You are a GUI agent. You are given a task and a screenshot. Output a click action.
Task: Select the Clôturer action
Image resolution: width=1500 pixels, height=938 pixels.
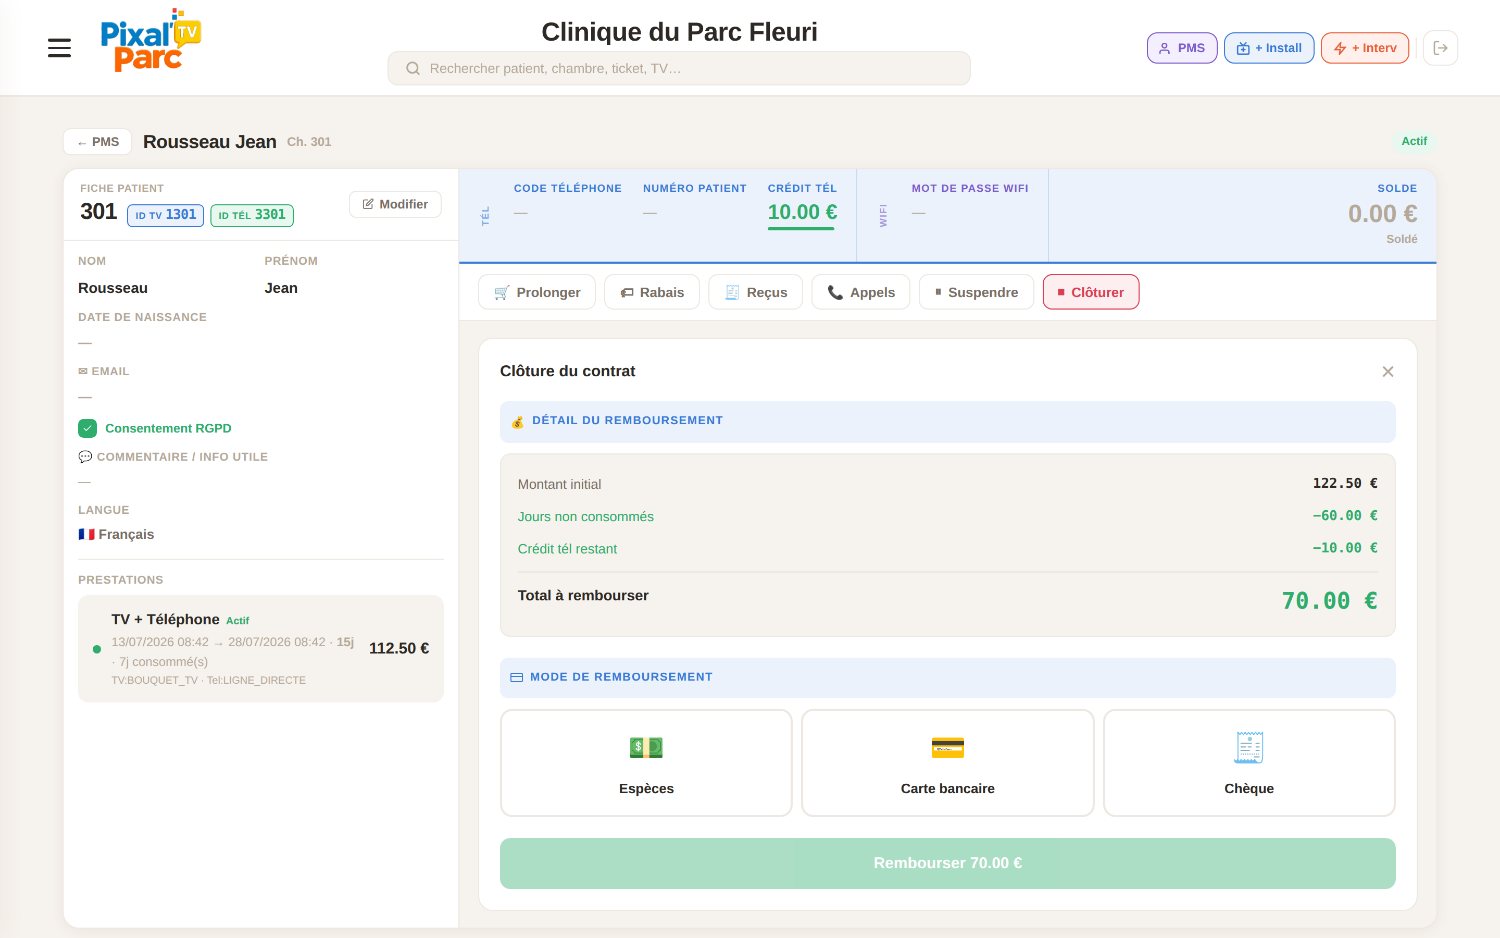(x=1091, y=292)
